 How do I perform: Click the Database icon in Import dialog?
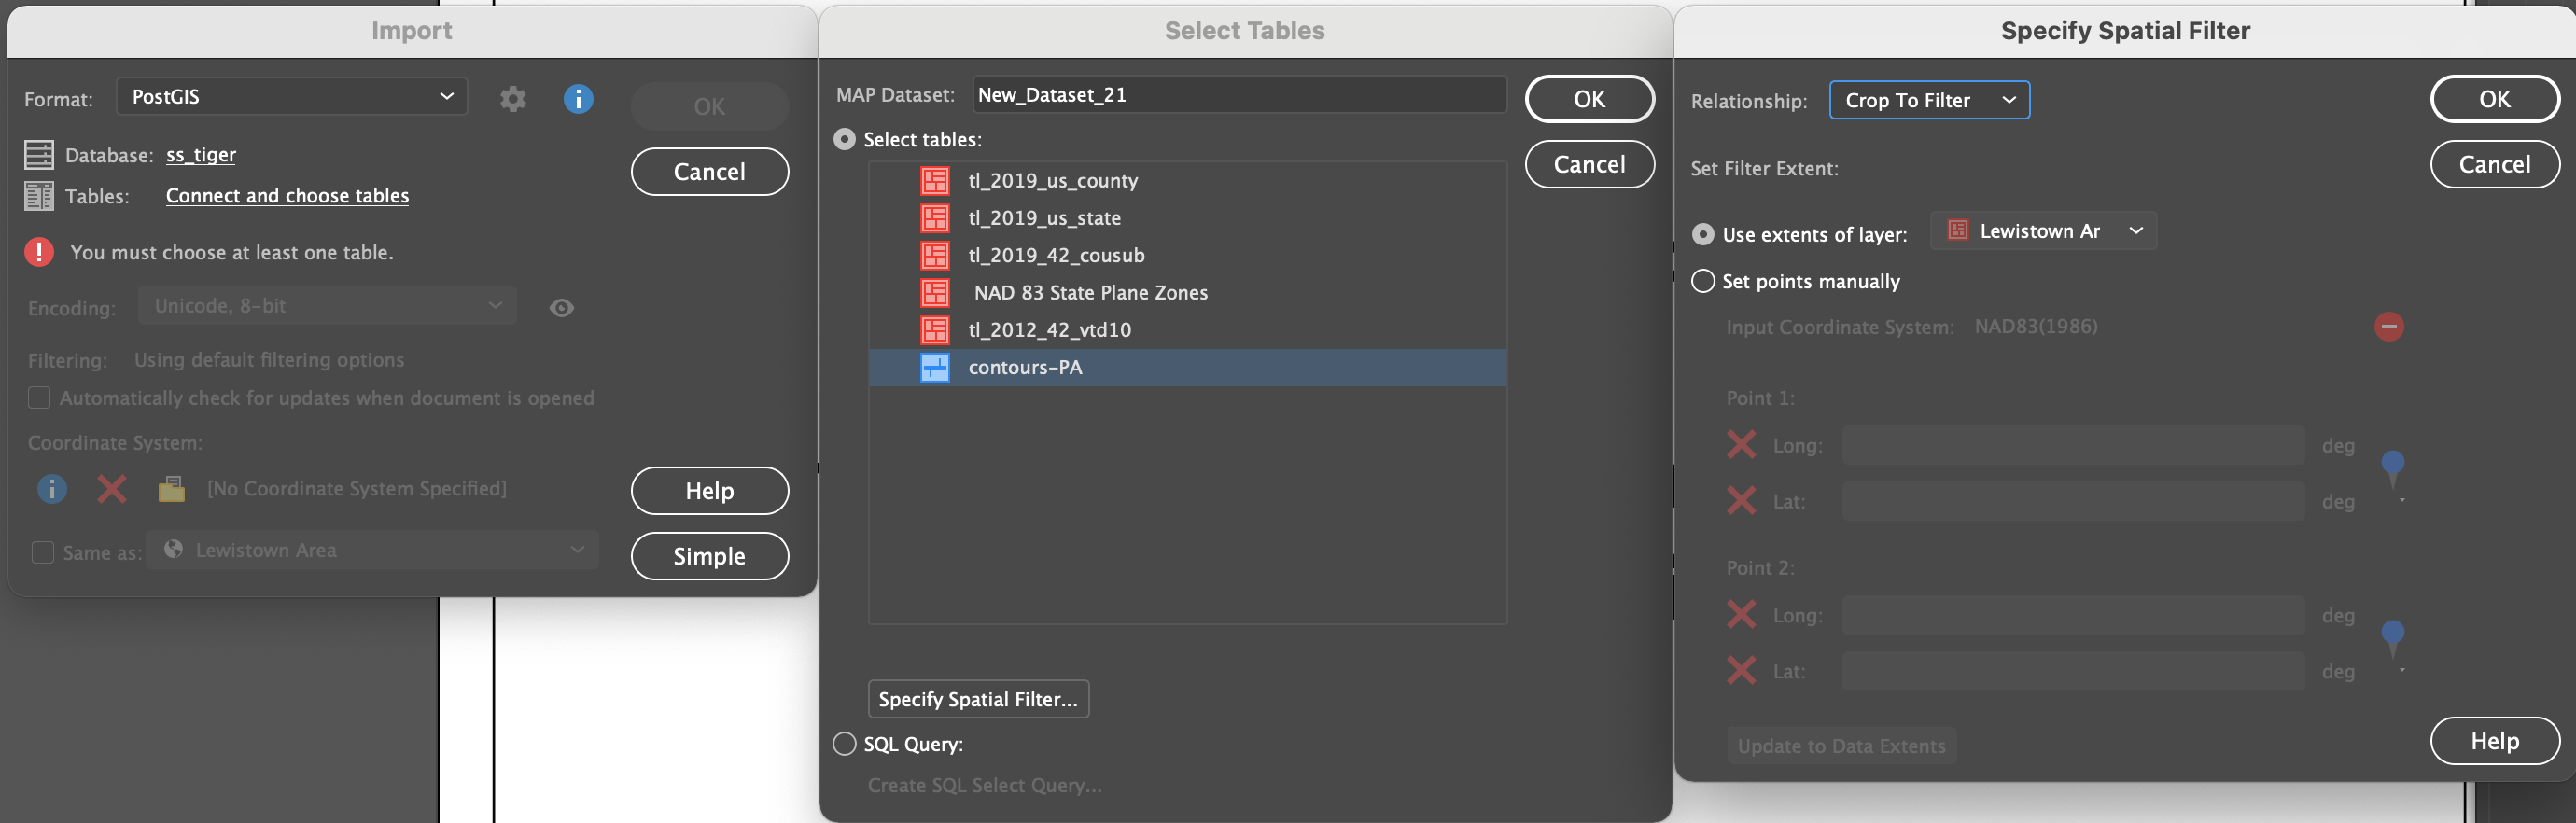pos(39,155)
